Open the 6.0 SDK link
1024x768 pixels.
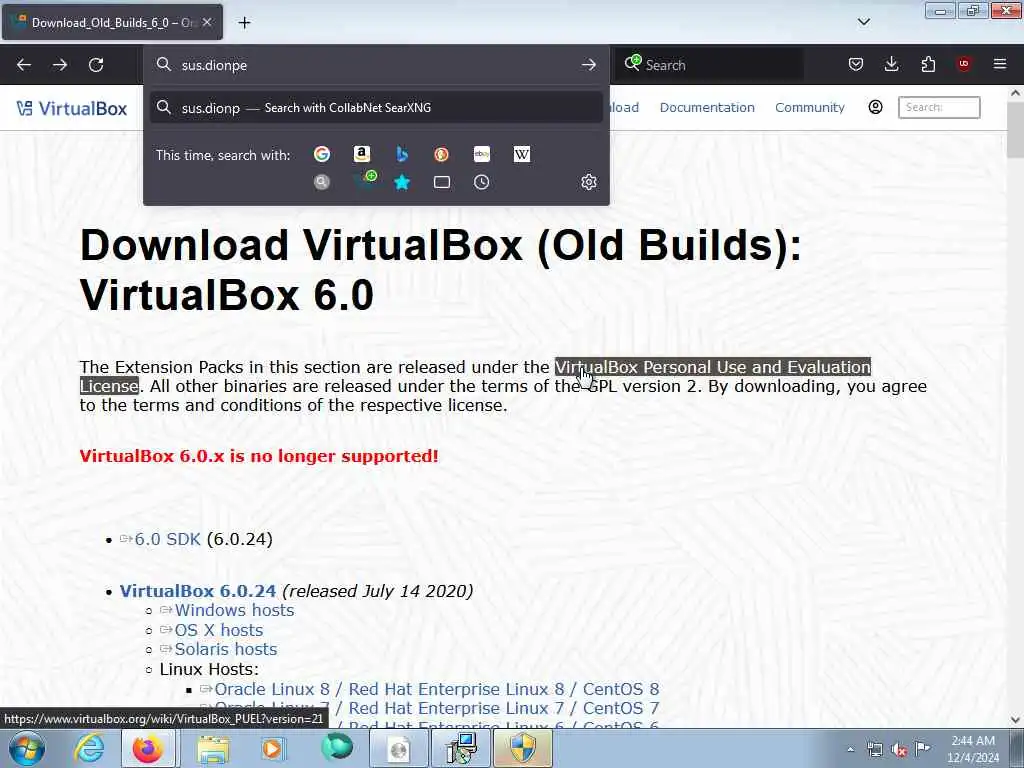point(167,539)
